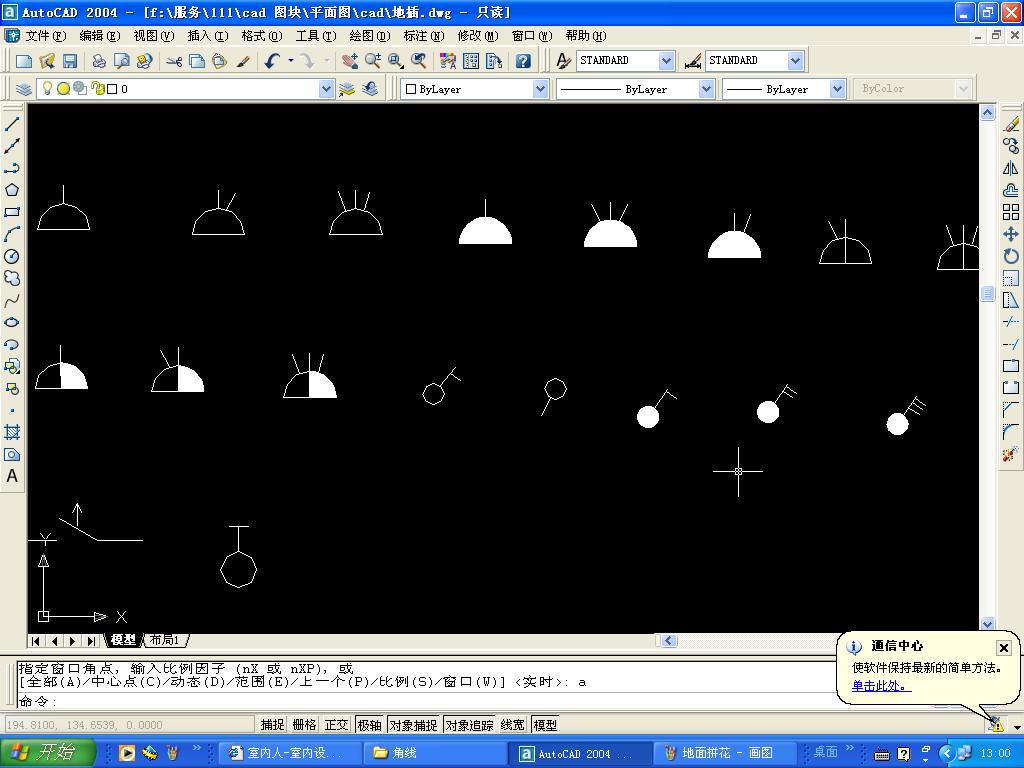Open the 文件(F) menu
Screen dimensions: 1024x768
[x=46, y=36]
